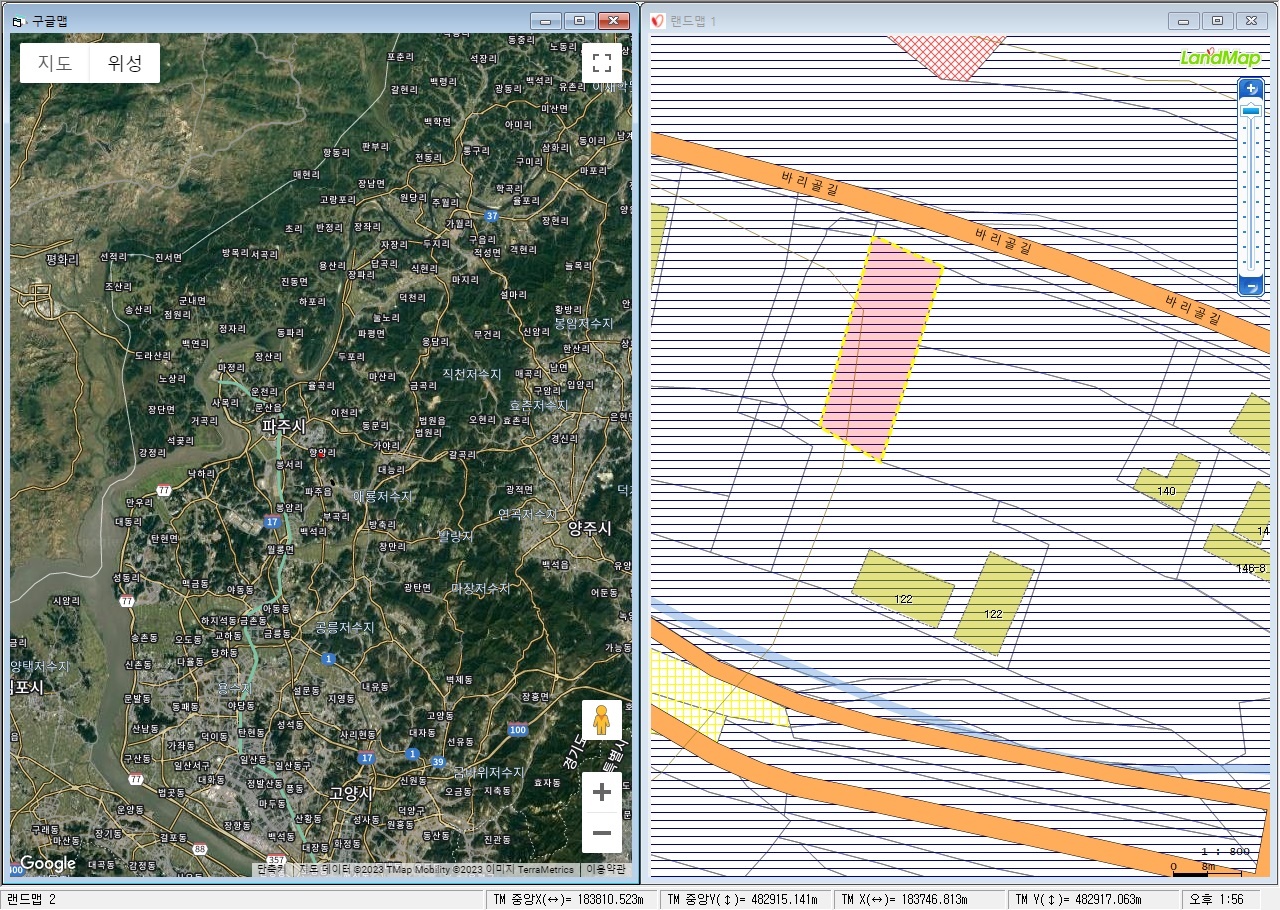Click the LandMap logo

click(x=1220, y=57)
